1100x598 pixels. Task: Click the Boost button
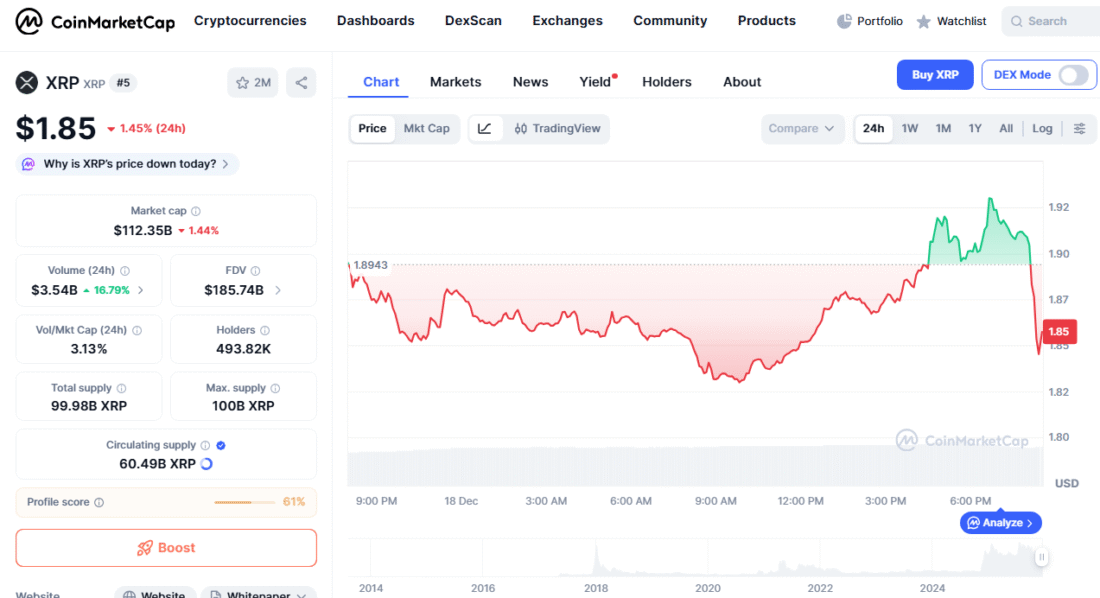click(166, 548)
